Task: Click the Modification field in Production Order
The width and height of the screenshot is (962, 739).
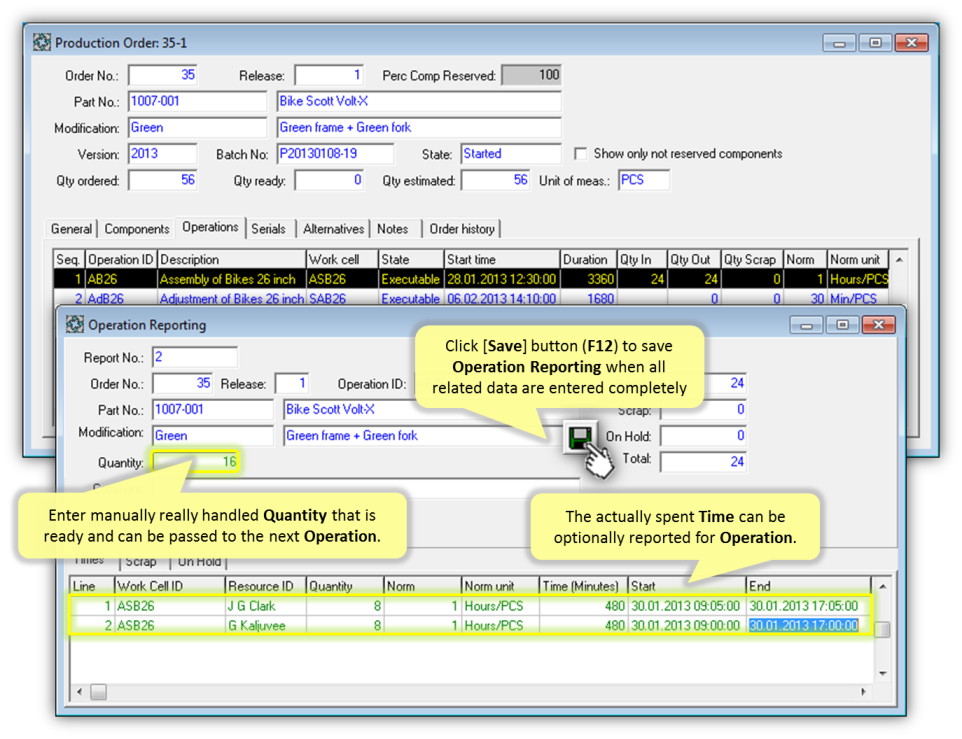Action: 197,128
